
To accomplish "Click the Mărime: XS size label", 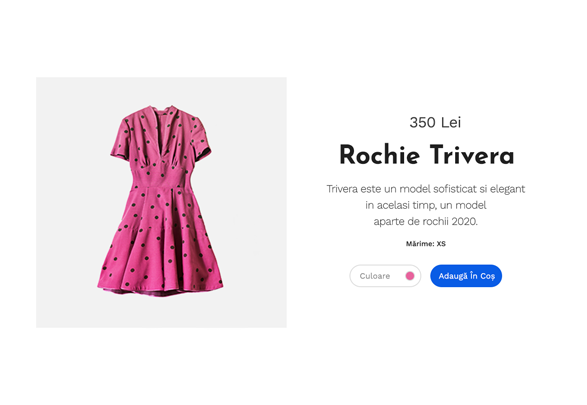I will pos(426,244).
